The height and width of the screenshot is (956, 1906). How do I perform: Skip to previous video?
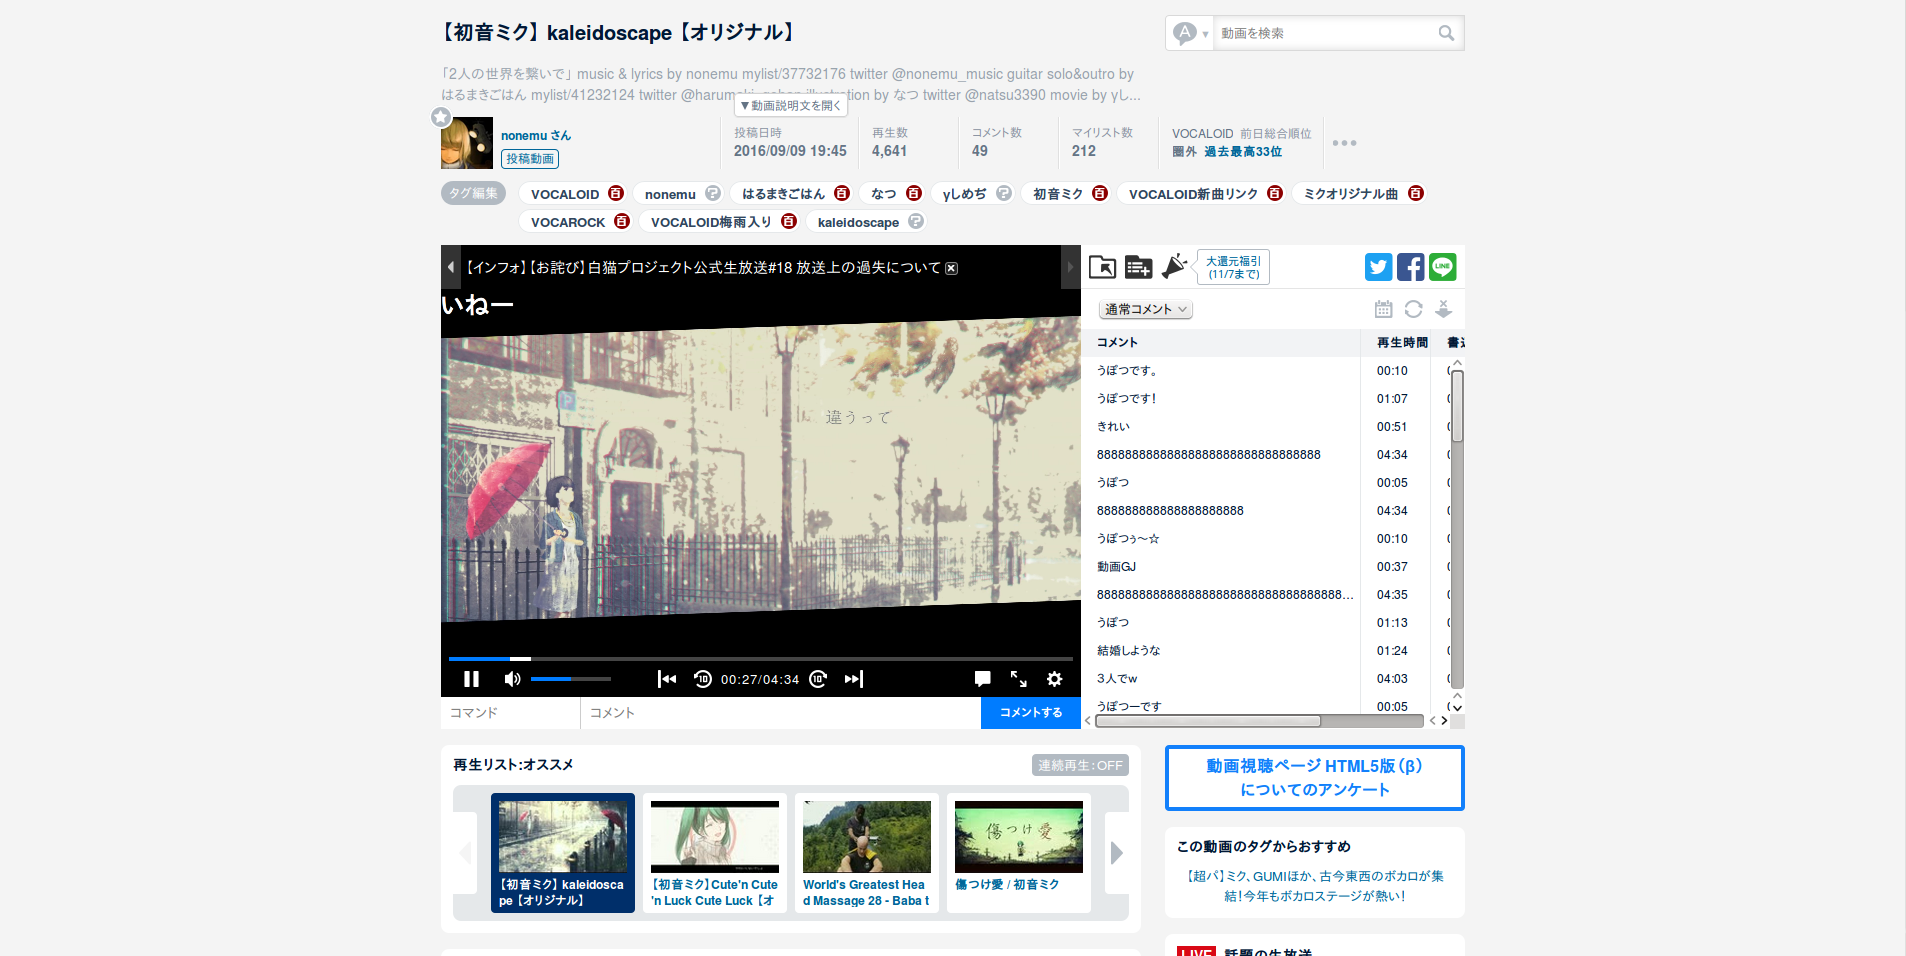coord(667,679)
